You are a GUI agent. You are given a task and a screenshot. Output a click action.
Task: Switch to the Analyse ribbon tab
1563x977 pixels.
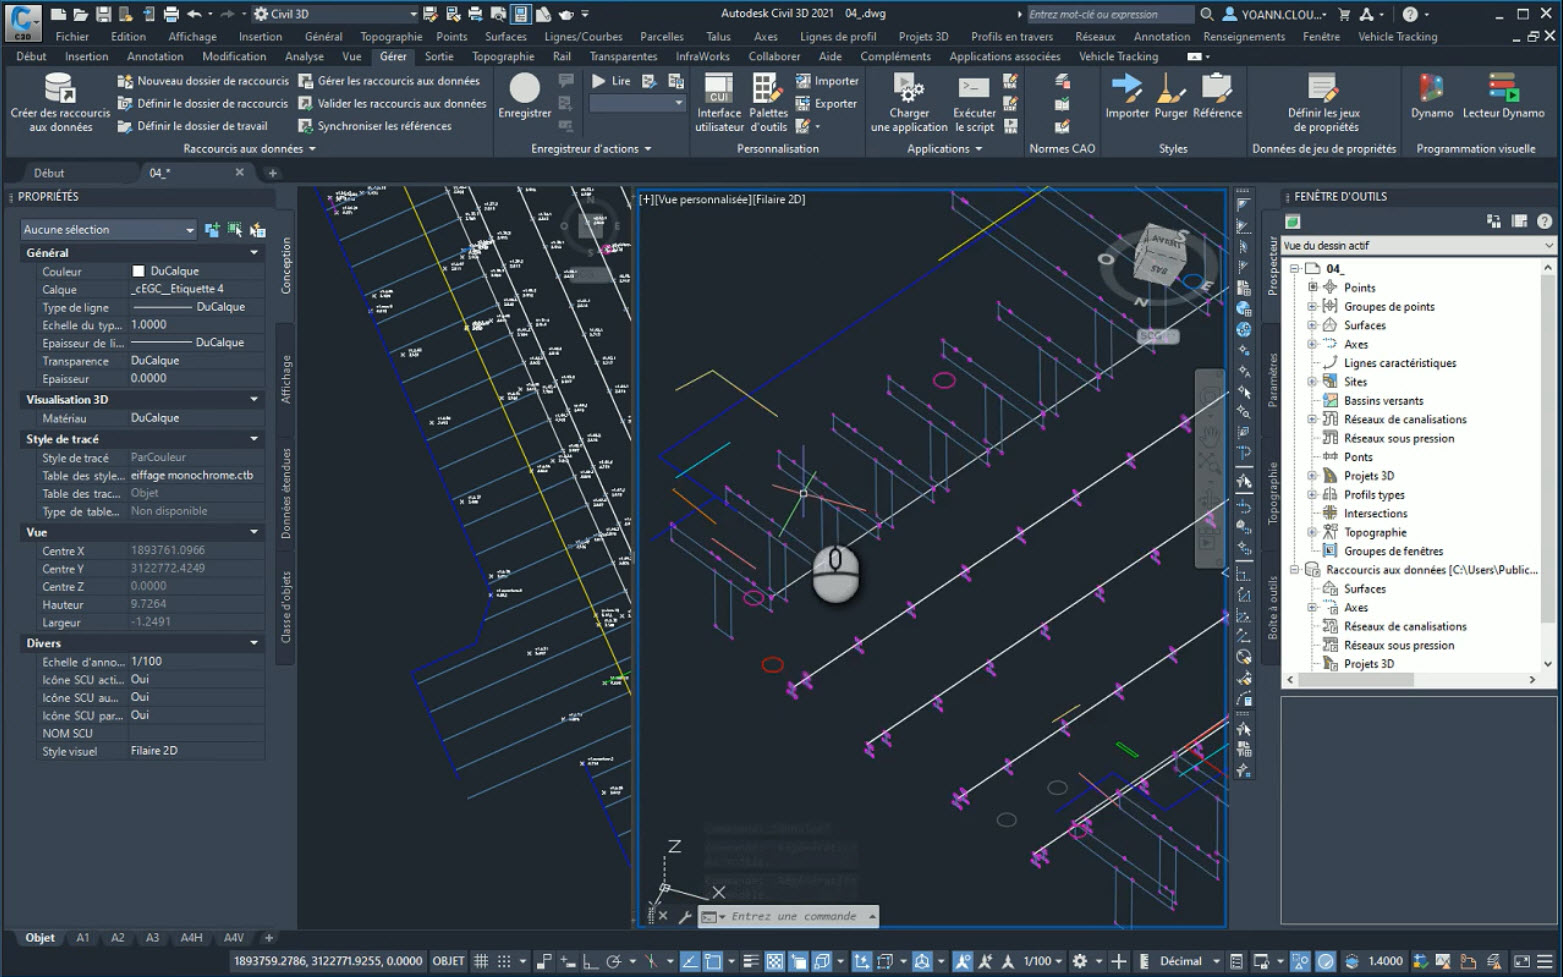point(304,57)
